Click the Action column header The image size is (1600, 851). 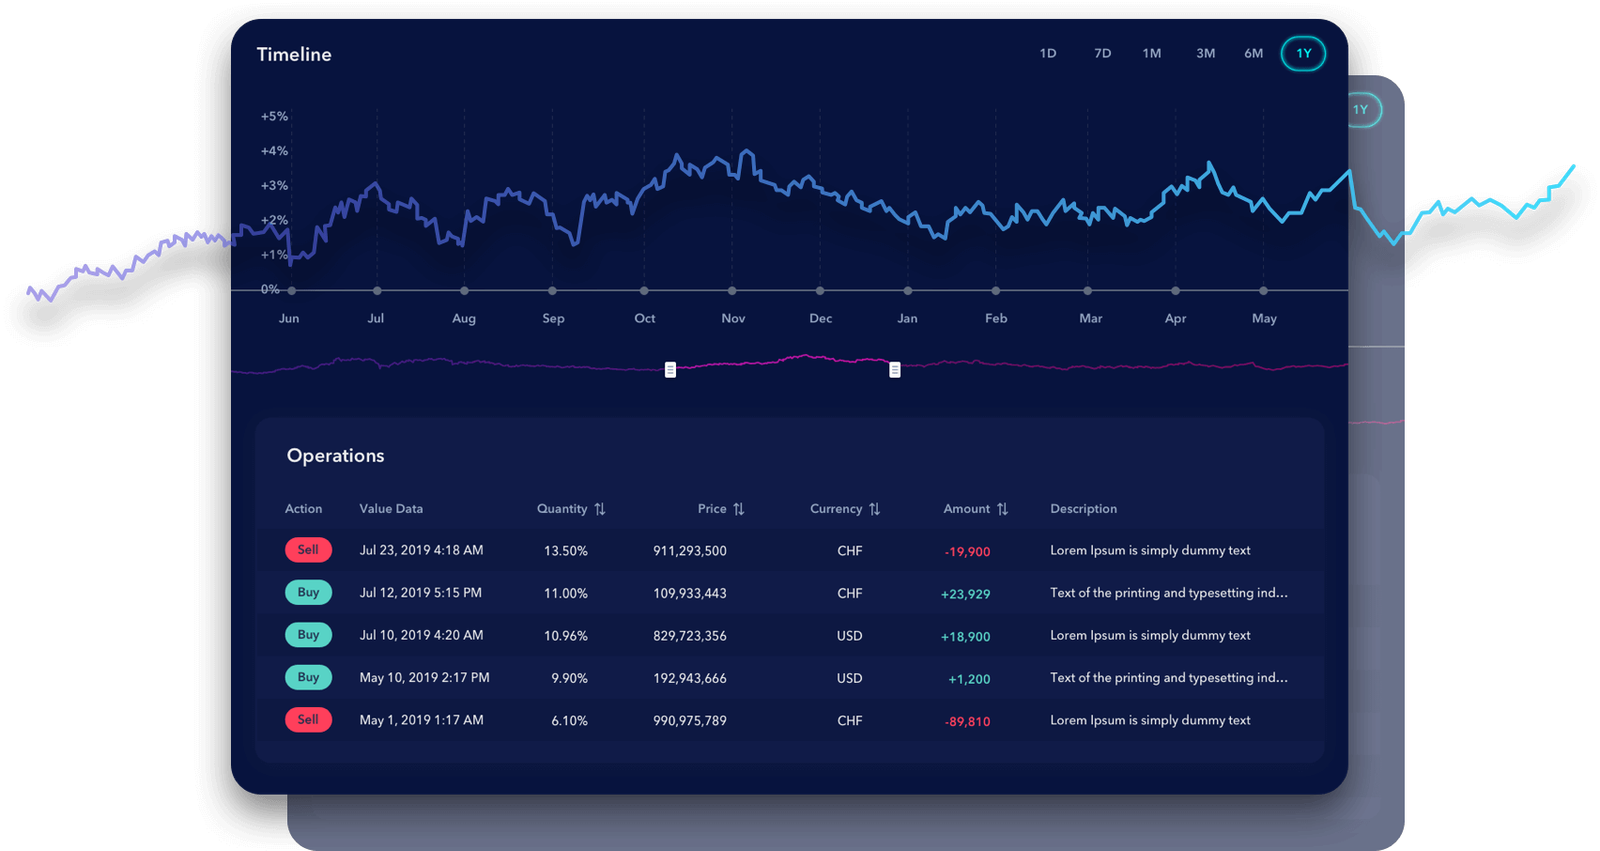[304, 509]
